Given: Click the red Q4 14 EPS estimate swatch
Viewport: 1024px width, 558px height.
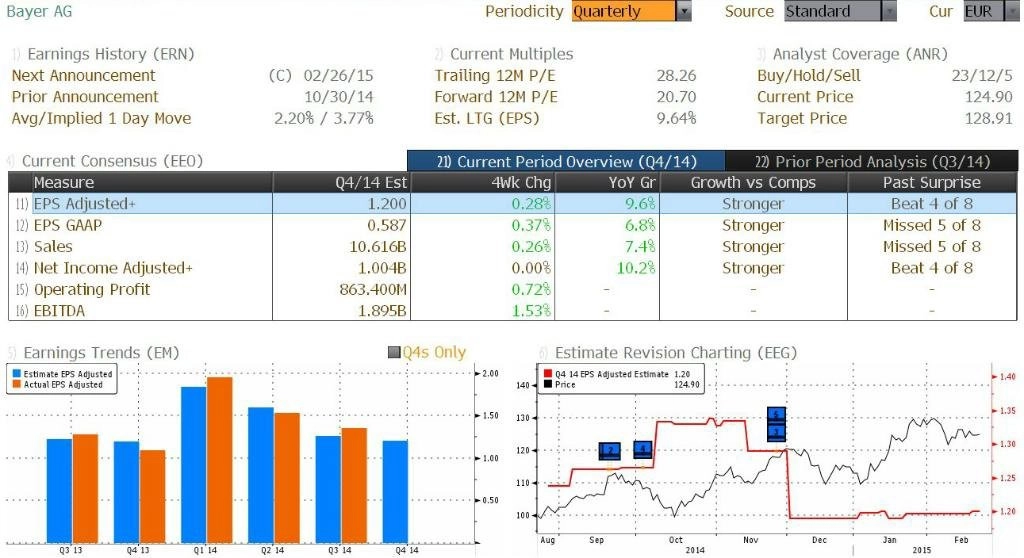Looking at the screenshot, I should pos(548,374).
